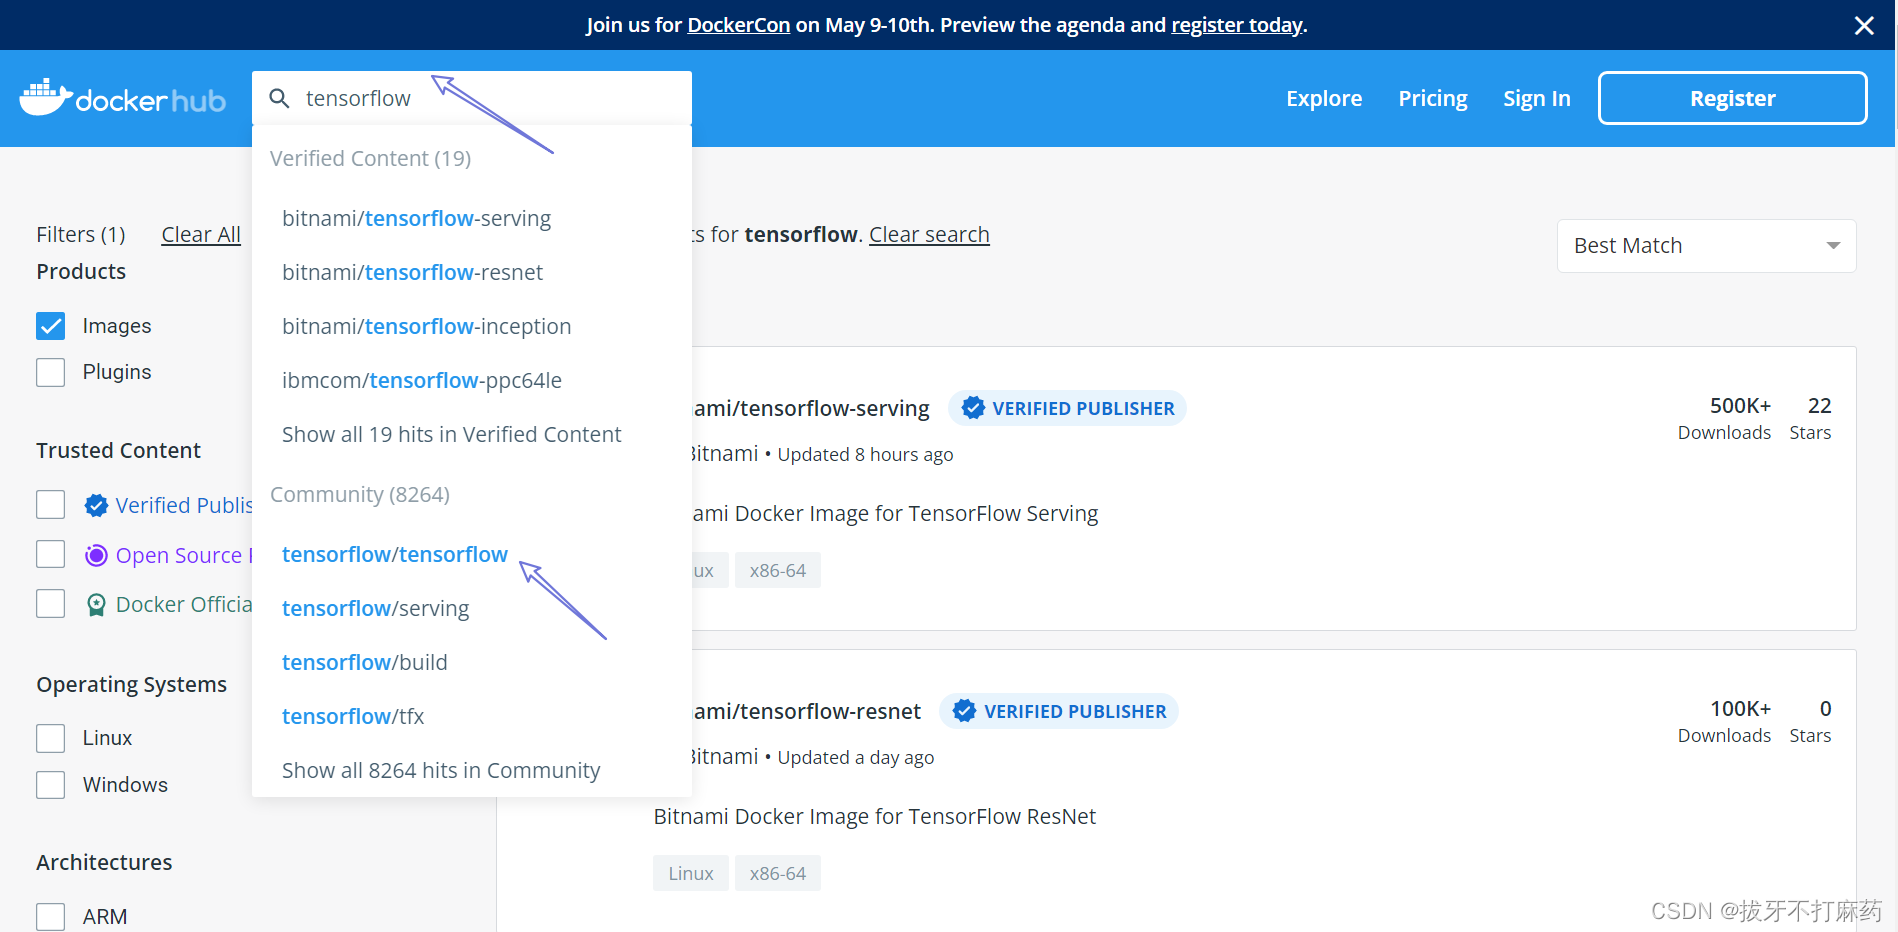1898x932 pixels.
Task: Click the verified checkmark on tensorflow-serving result
Action: (x=973, y=408)
